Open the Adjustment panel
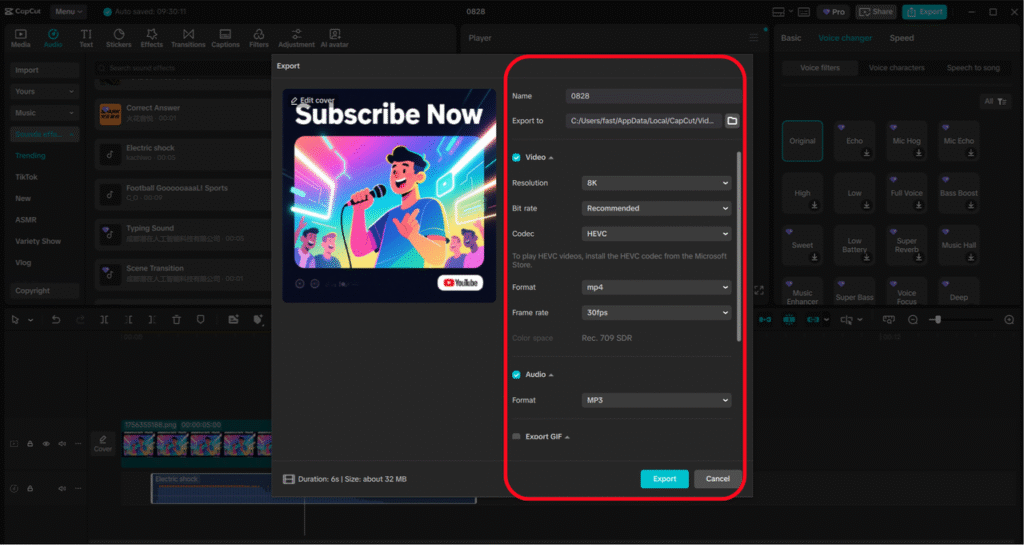 click(296, 39)
